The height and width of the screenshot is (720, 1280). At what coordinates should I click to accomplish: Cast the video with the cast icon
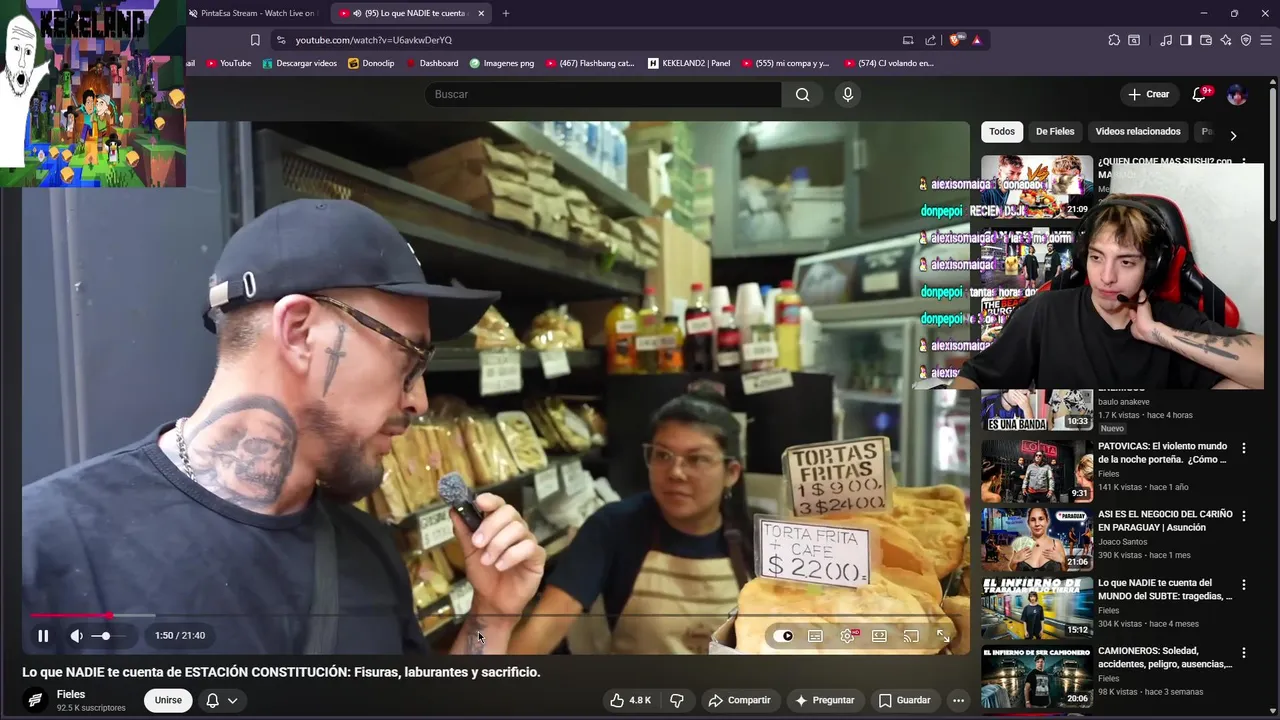point(911,636)
